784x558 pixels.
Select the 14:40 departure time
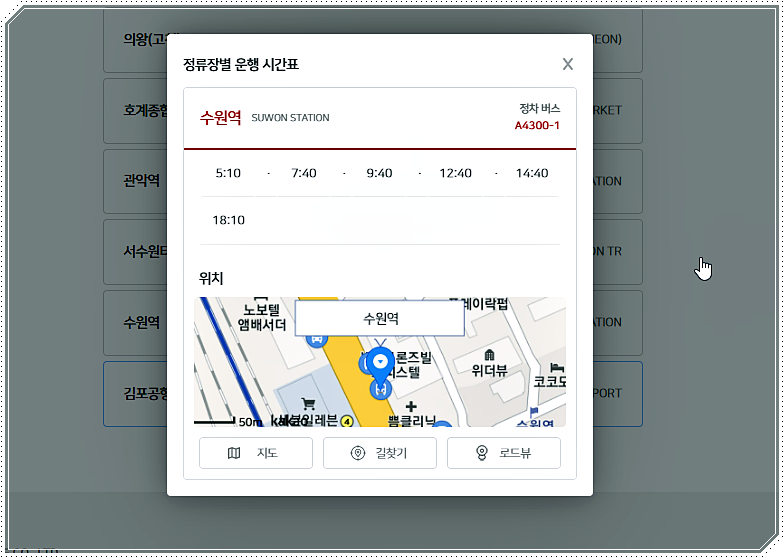(x=532, y=173)
